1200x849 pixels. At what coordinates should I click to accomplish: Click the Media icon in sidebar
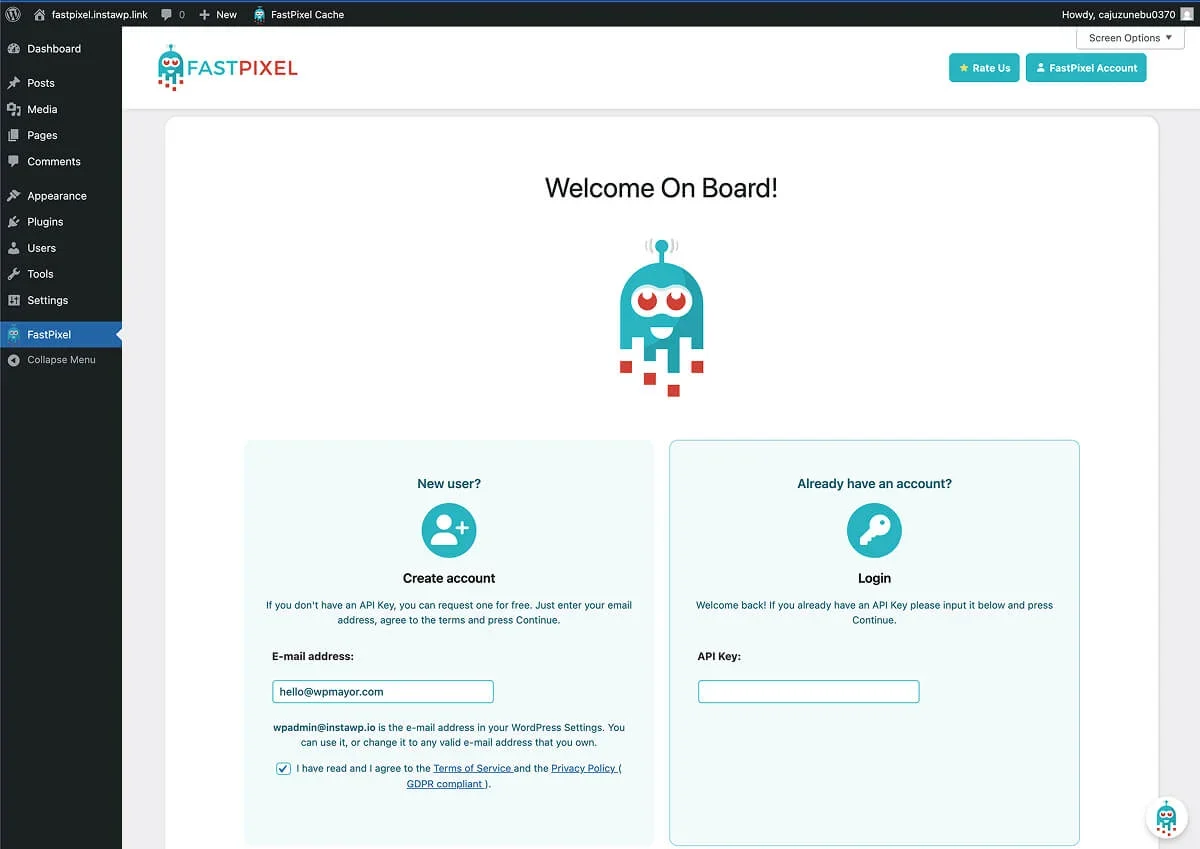[x=13, y=109]
